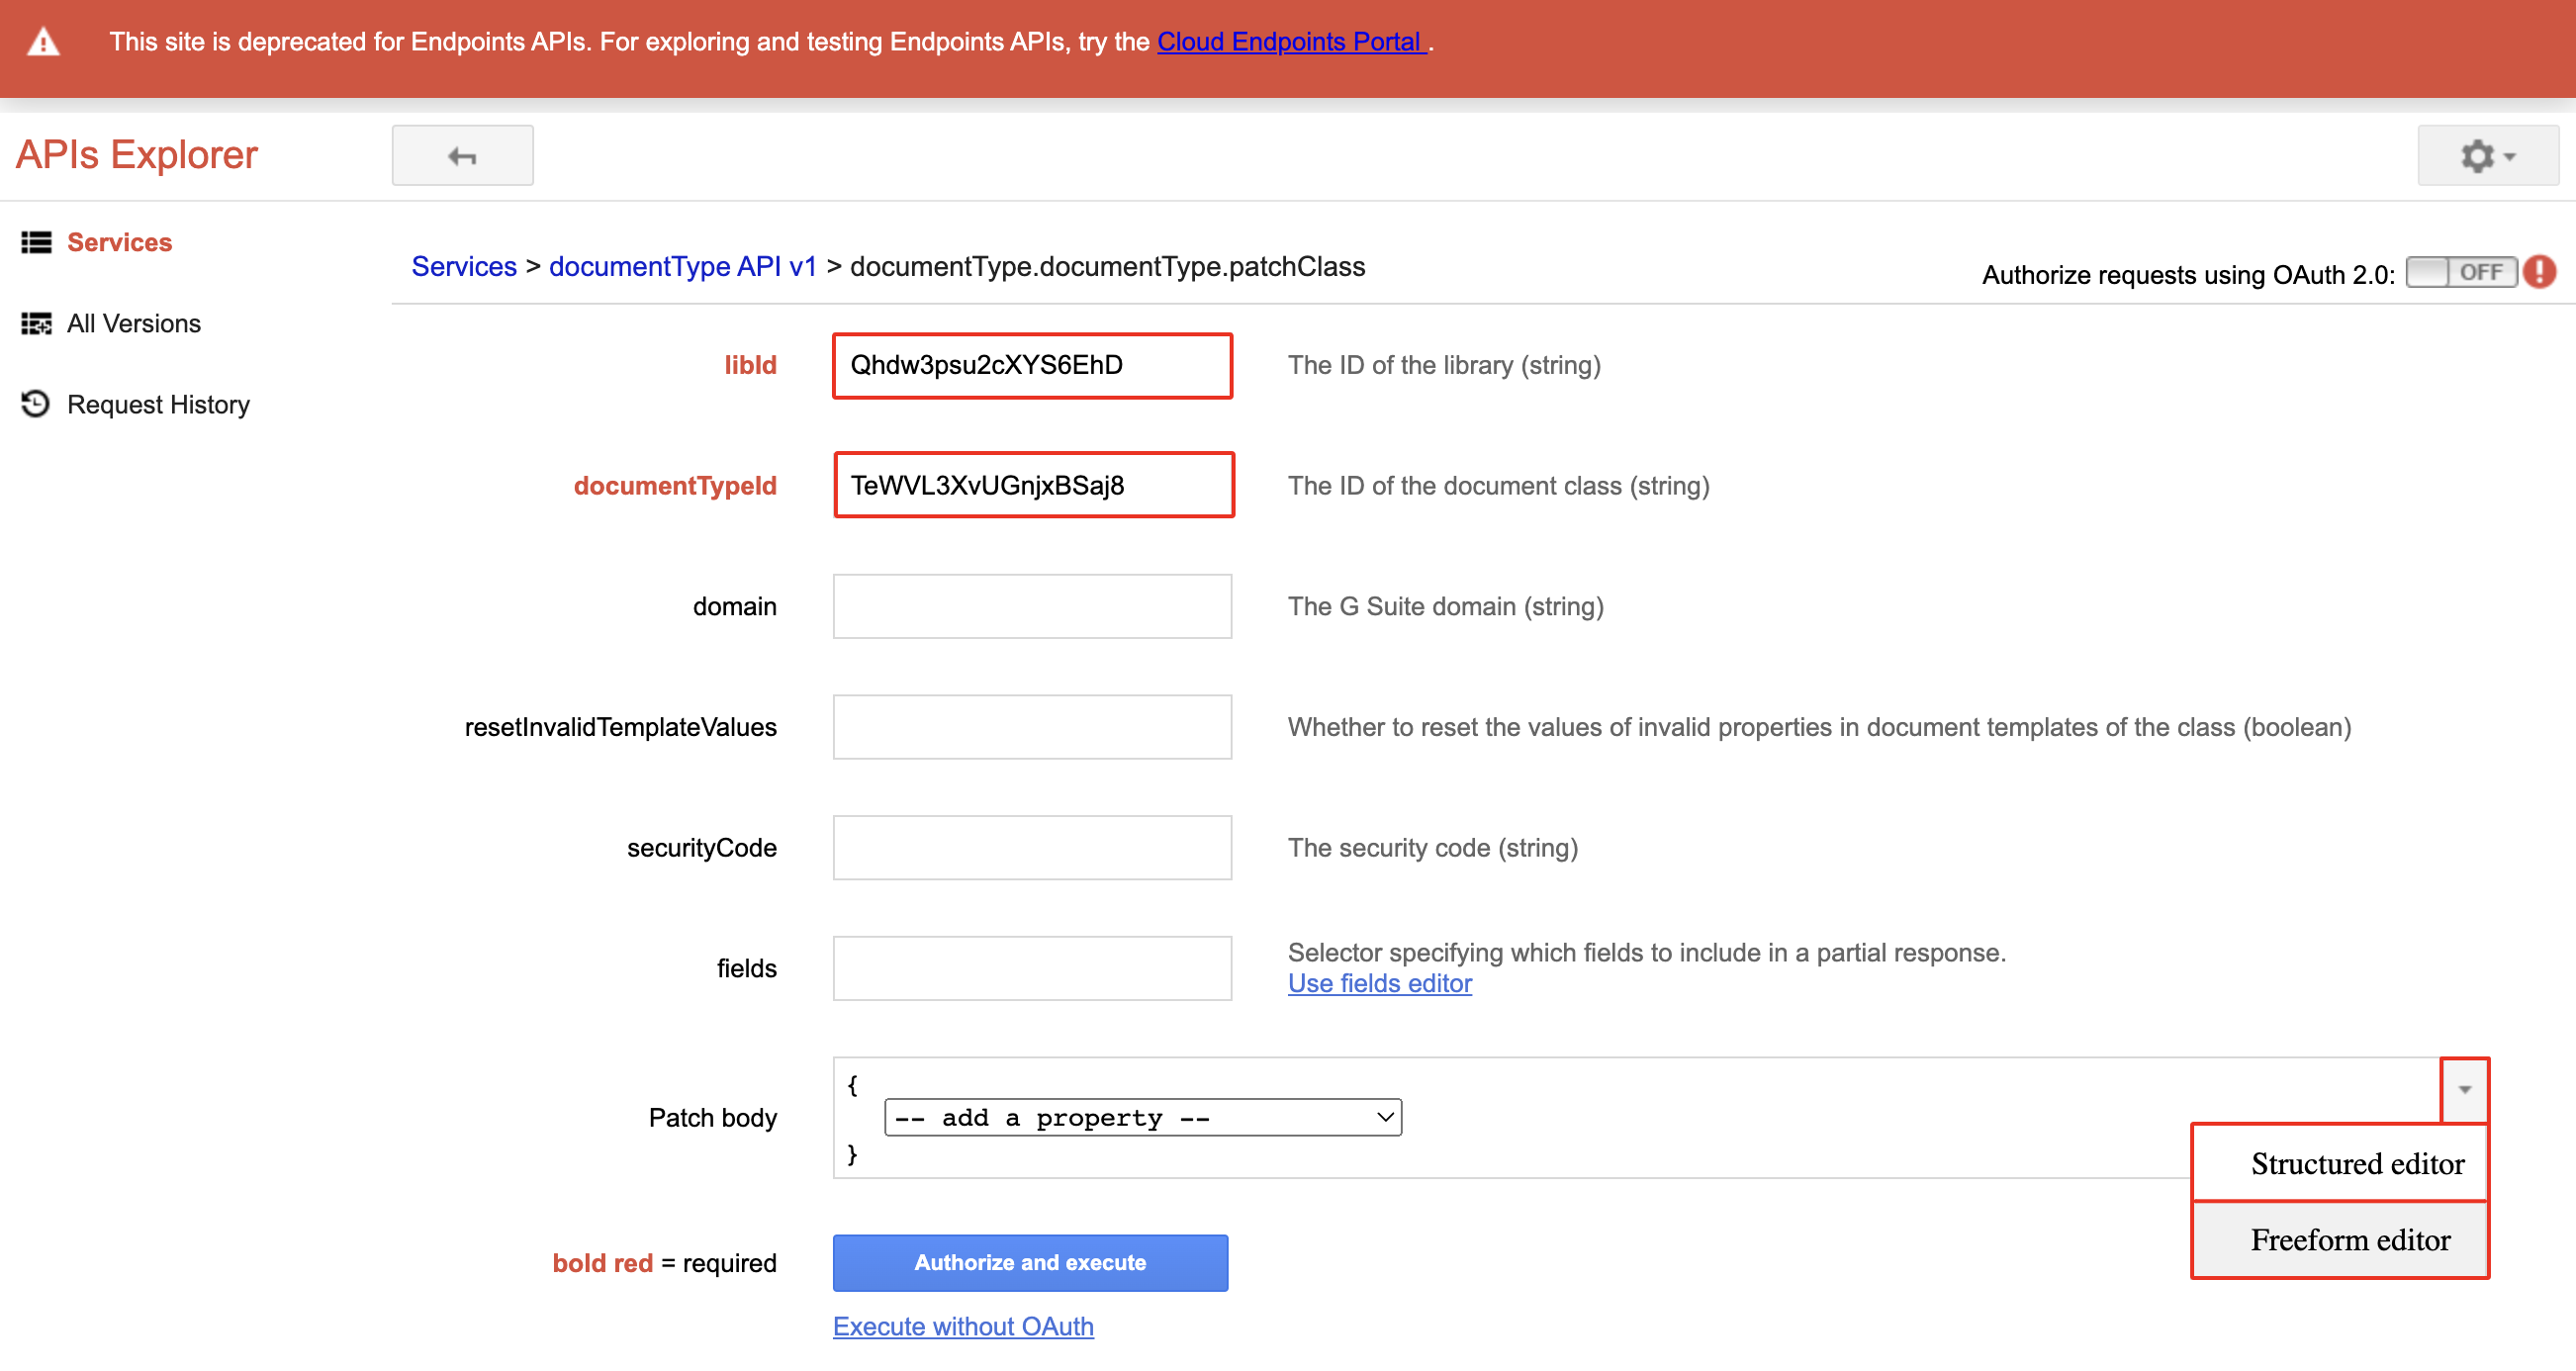This screenshot has width=2576, height=1371.
Task: Expand the Patch body editor mode arrow
Action: click(2464, 1091)
